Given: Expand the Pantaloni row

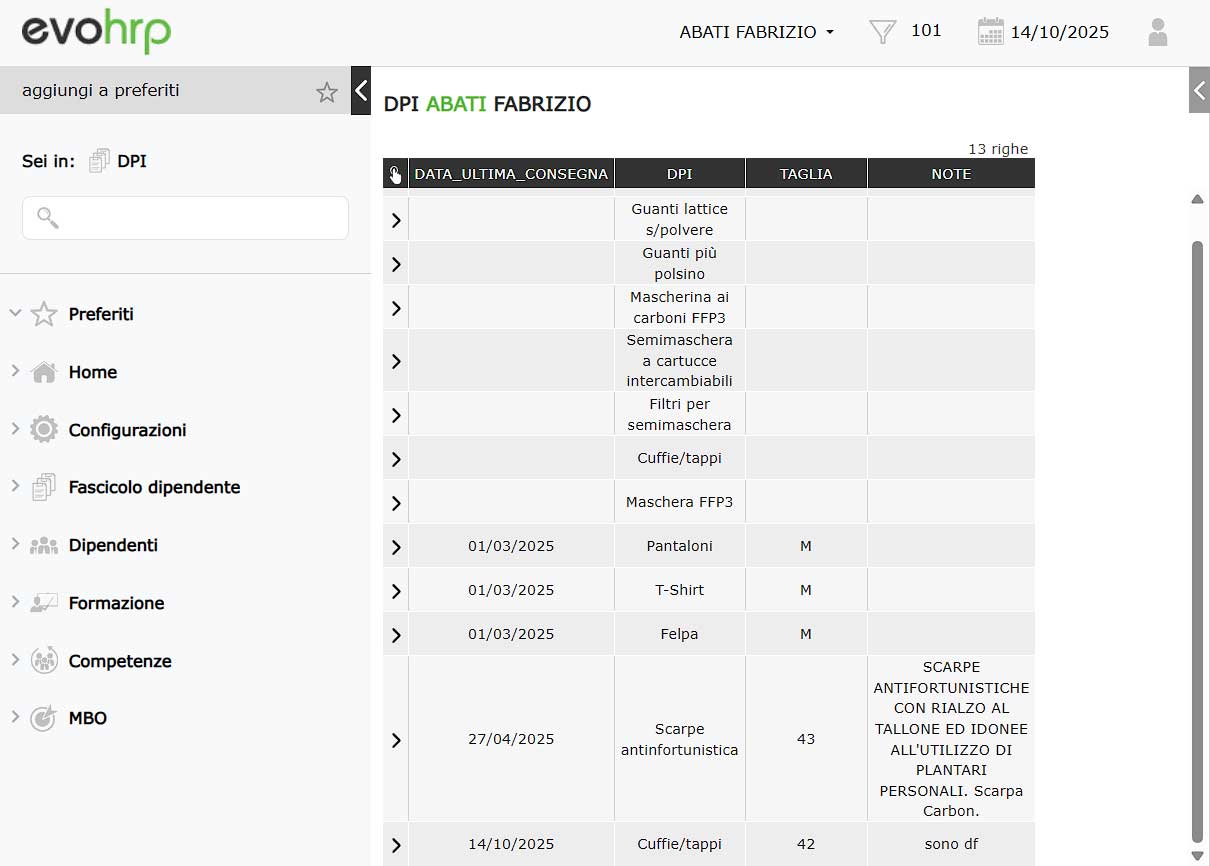Looking at the screenshot, I should point(396,547).
